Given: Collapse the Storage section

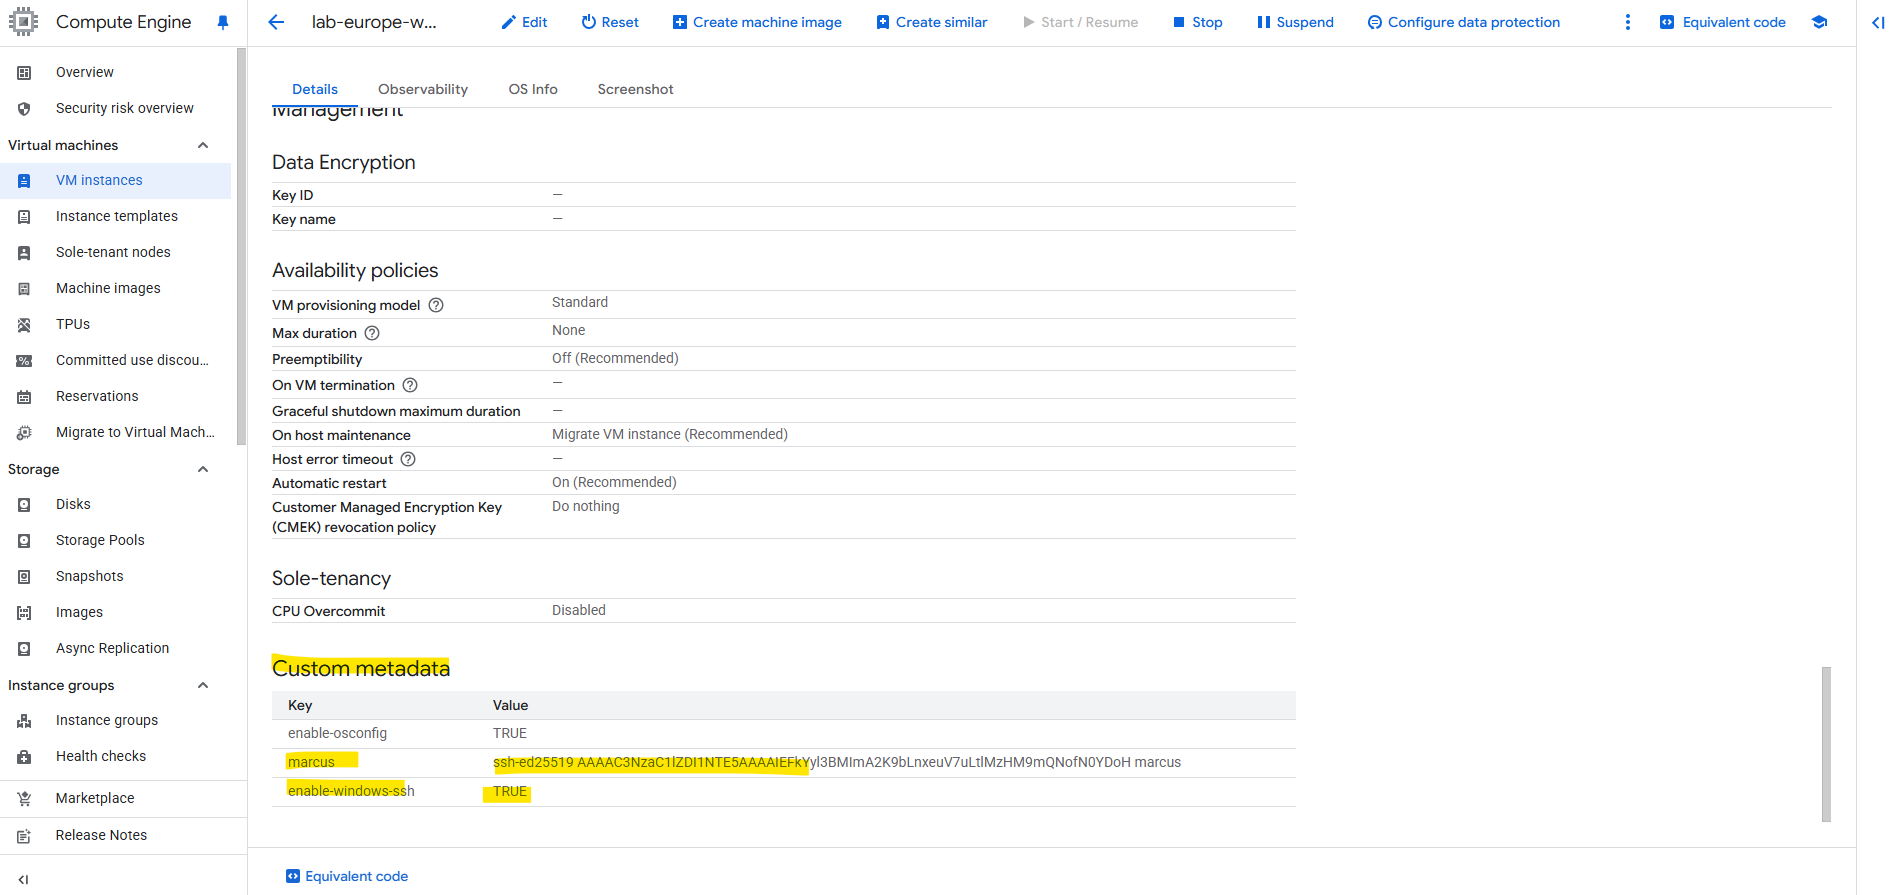Looking at the screenshot, I should [203, 469].
